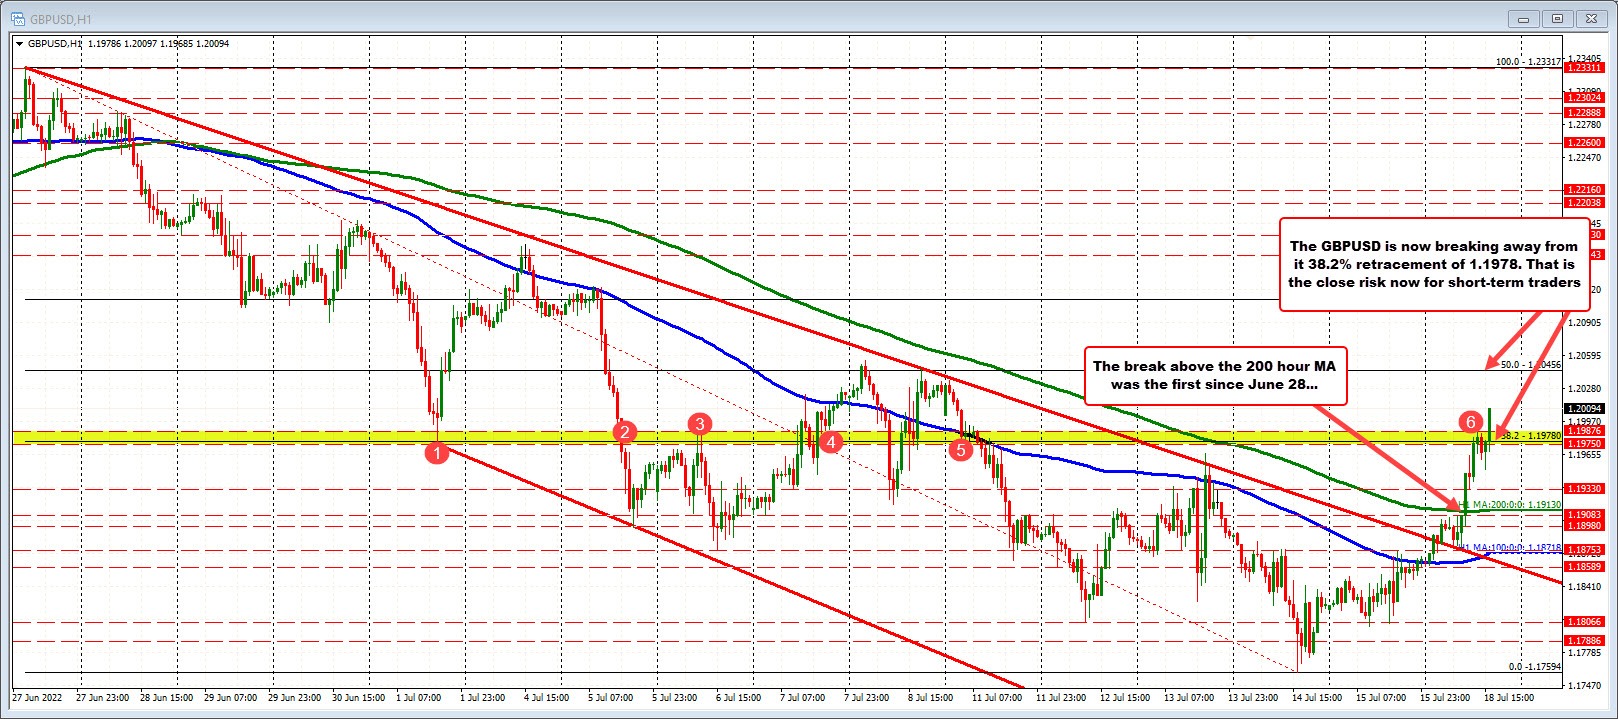This screenshot has width=1618, height=719.
Task: Click the red price tag 1.22600
Action: click(x=1584, y=143)
